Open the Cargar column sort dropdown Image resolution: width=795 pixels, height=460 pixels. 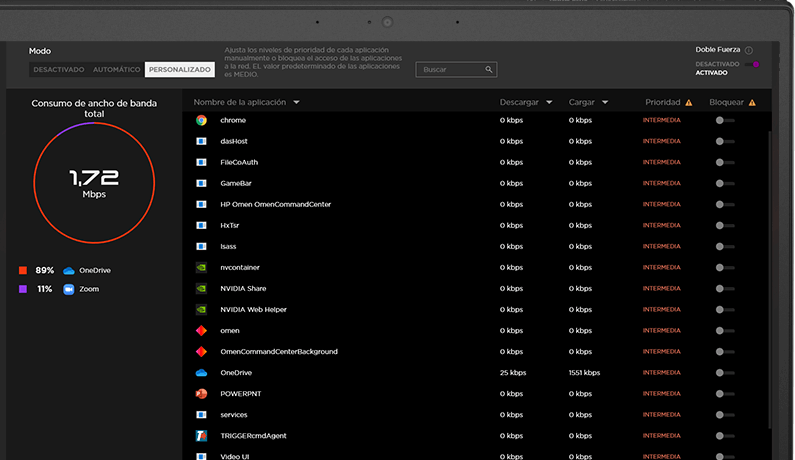coord(605,102)
